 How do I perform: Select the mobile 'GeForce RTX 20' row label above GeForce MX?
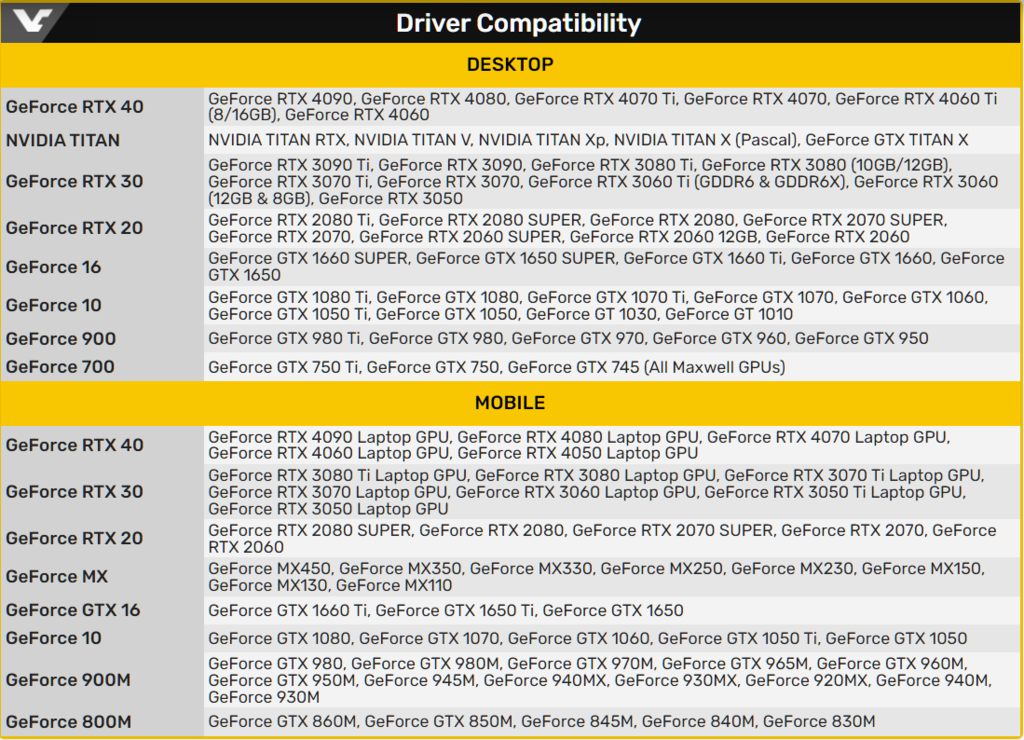(75, 538)
